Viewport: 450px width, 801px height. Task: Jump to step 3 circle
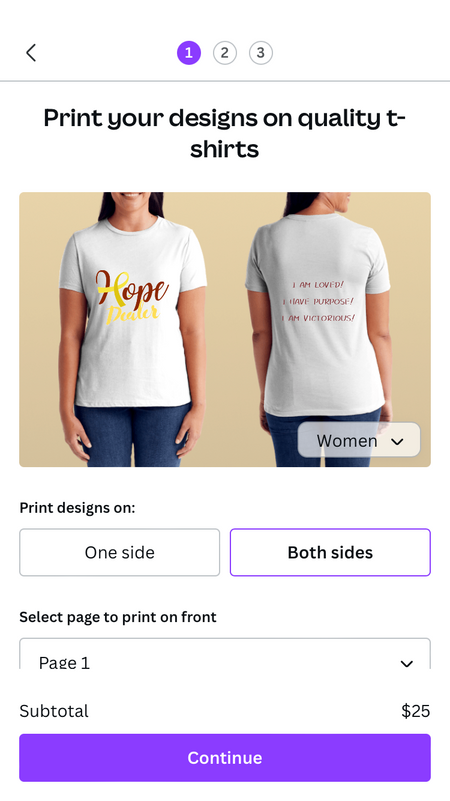click(x=261, y=53)
